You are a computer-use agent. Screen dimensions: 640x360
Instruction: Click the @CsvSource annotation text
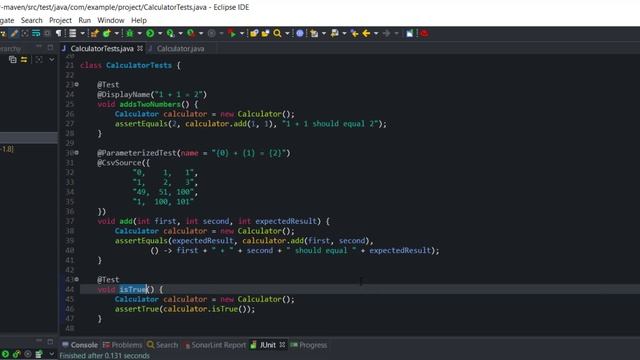(119, 163)
